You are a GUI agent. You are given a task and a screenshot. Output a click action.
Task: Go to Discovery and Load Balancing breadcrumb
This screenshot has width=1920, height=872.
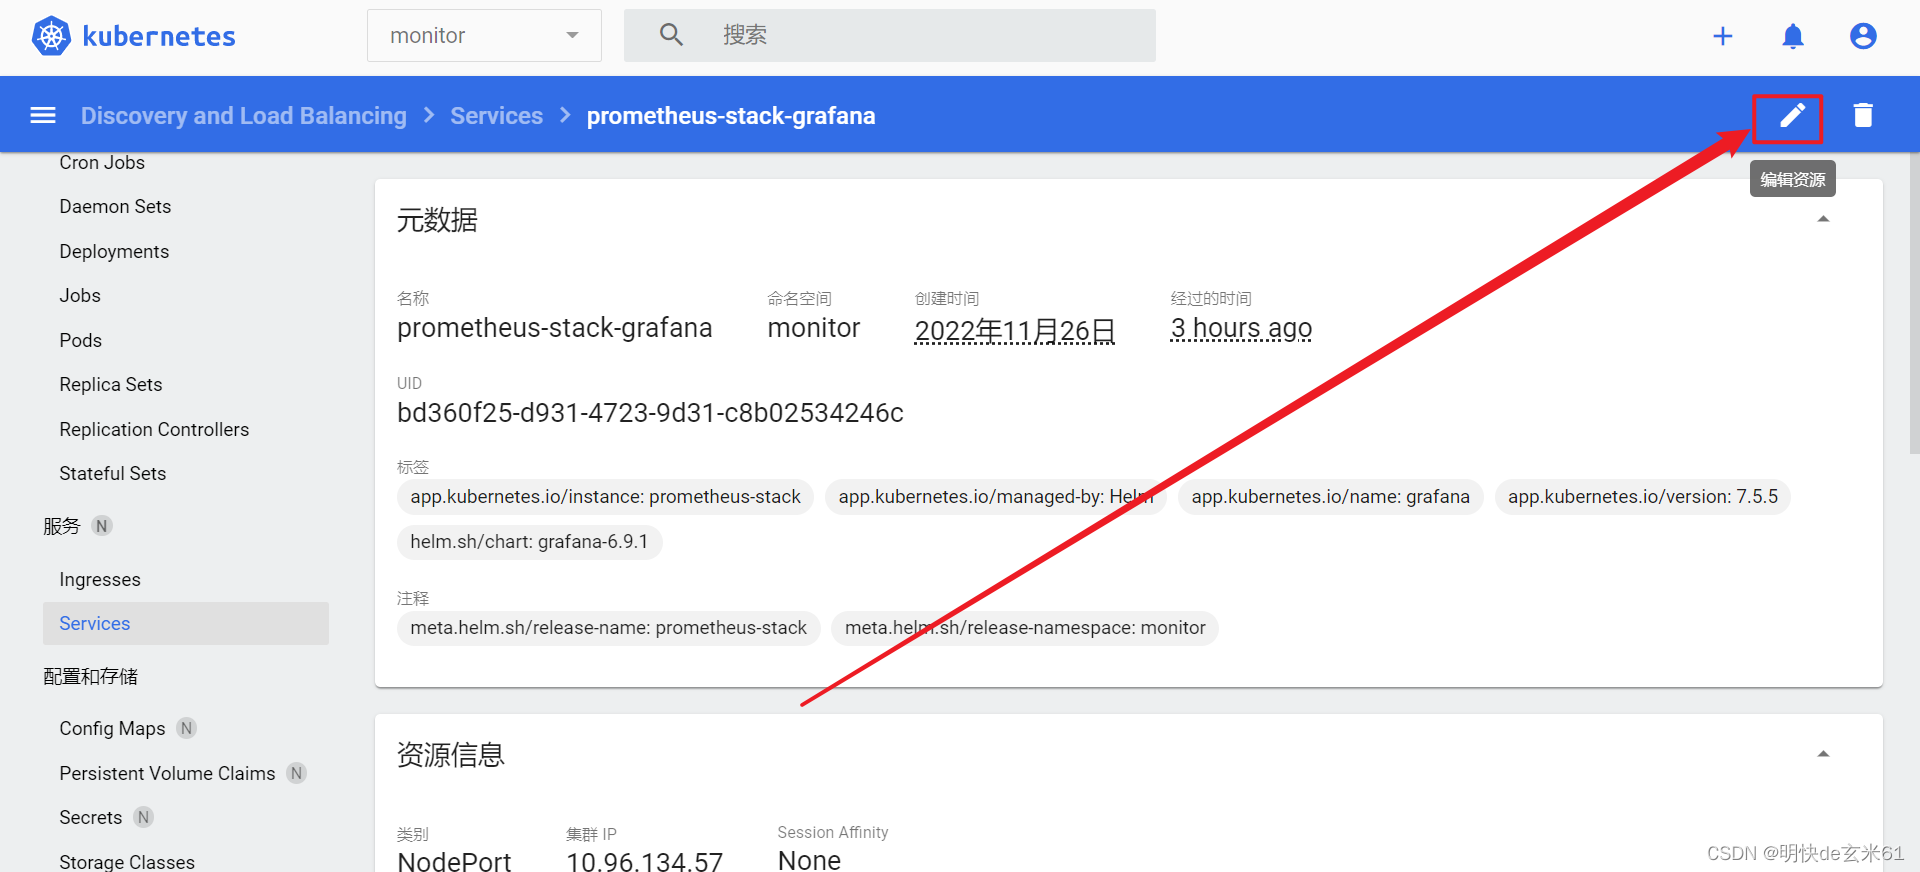click(x=244, y=116)
